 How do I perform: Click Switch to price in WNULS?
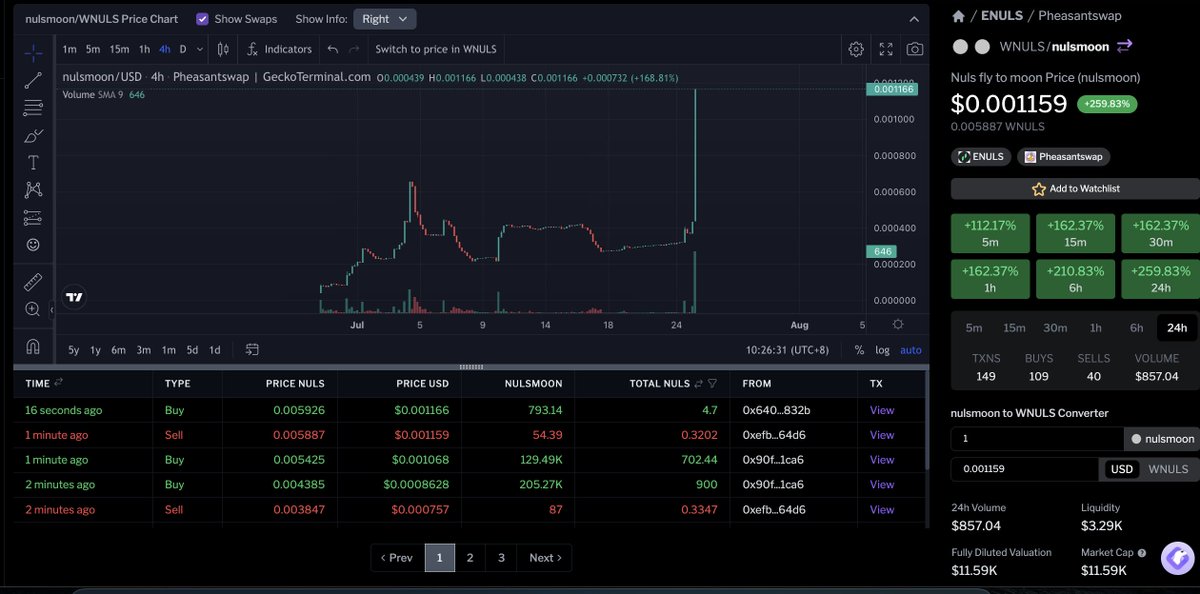(436, 49)
